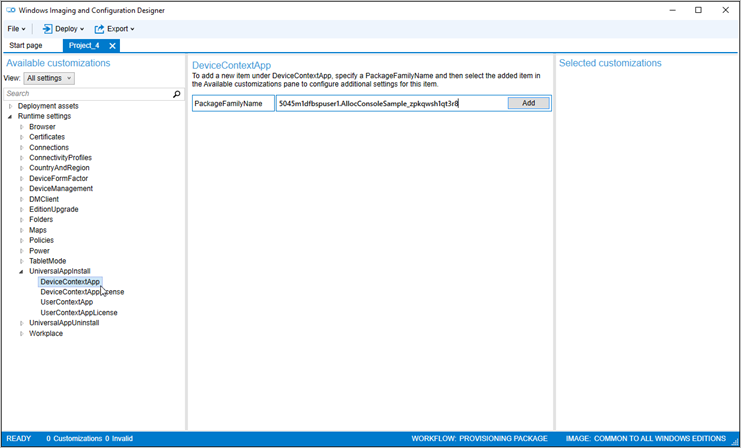Collapse the UniversalAppInstall node
The image size is (741, 448).
click(x=21, y=271)
